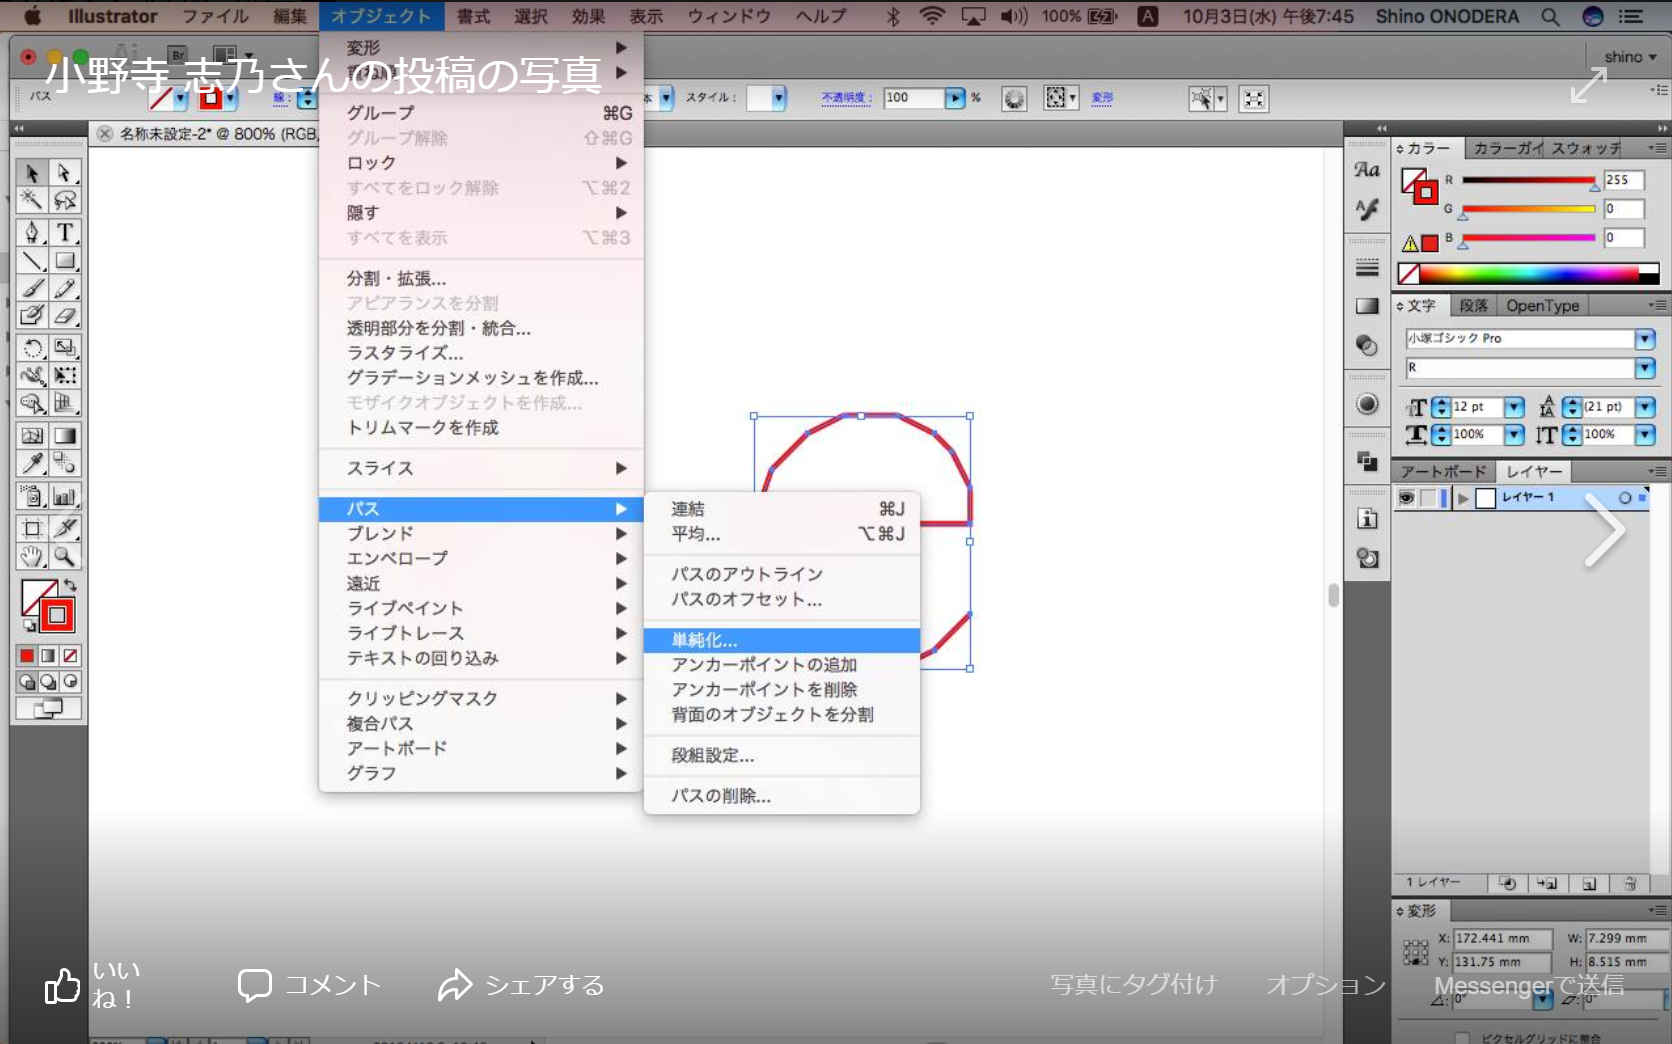Pick the Eyedropper tool

(x=32, y=462)
